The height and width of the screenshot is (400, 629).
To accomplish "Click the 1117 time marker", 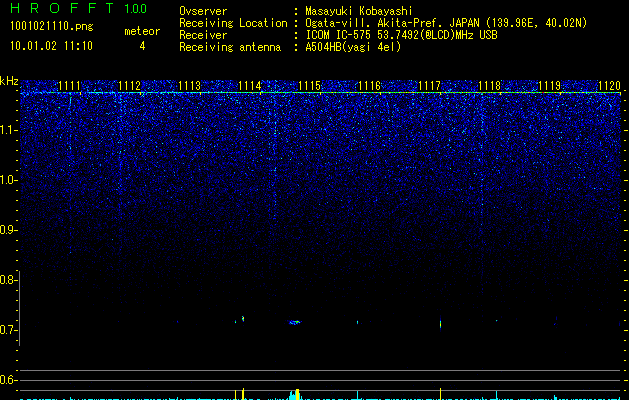I will pos(430,85).
